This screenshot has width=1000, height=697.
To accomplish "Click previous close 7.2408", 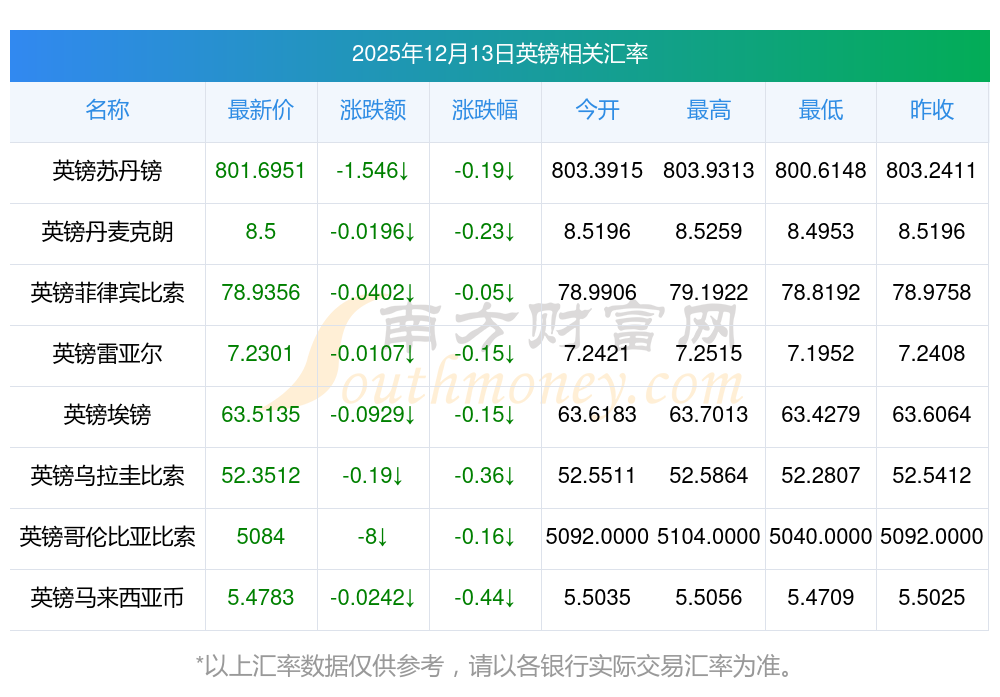I will coord(932,353).
